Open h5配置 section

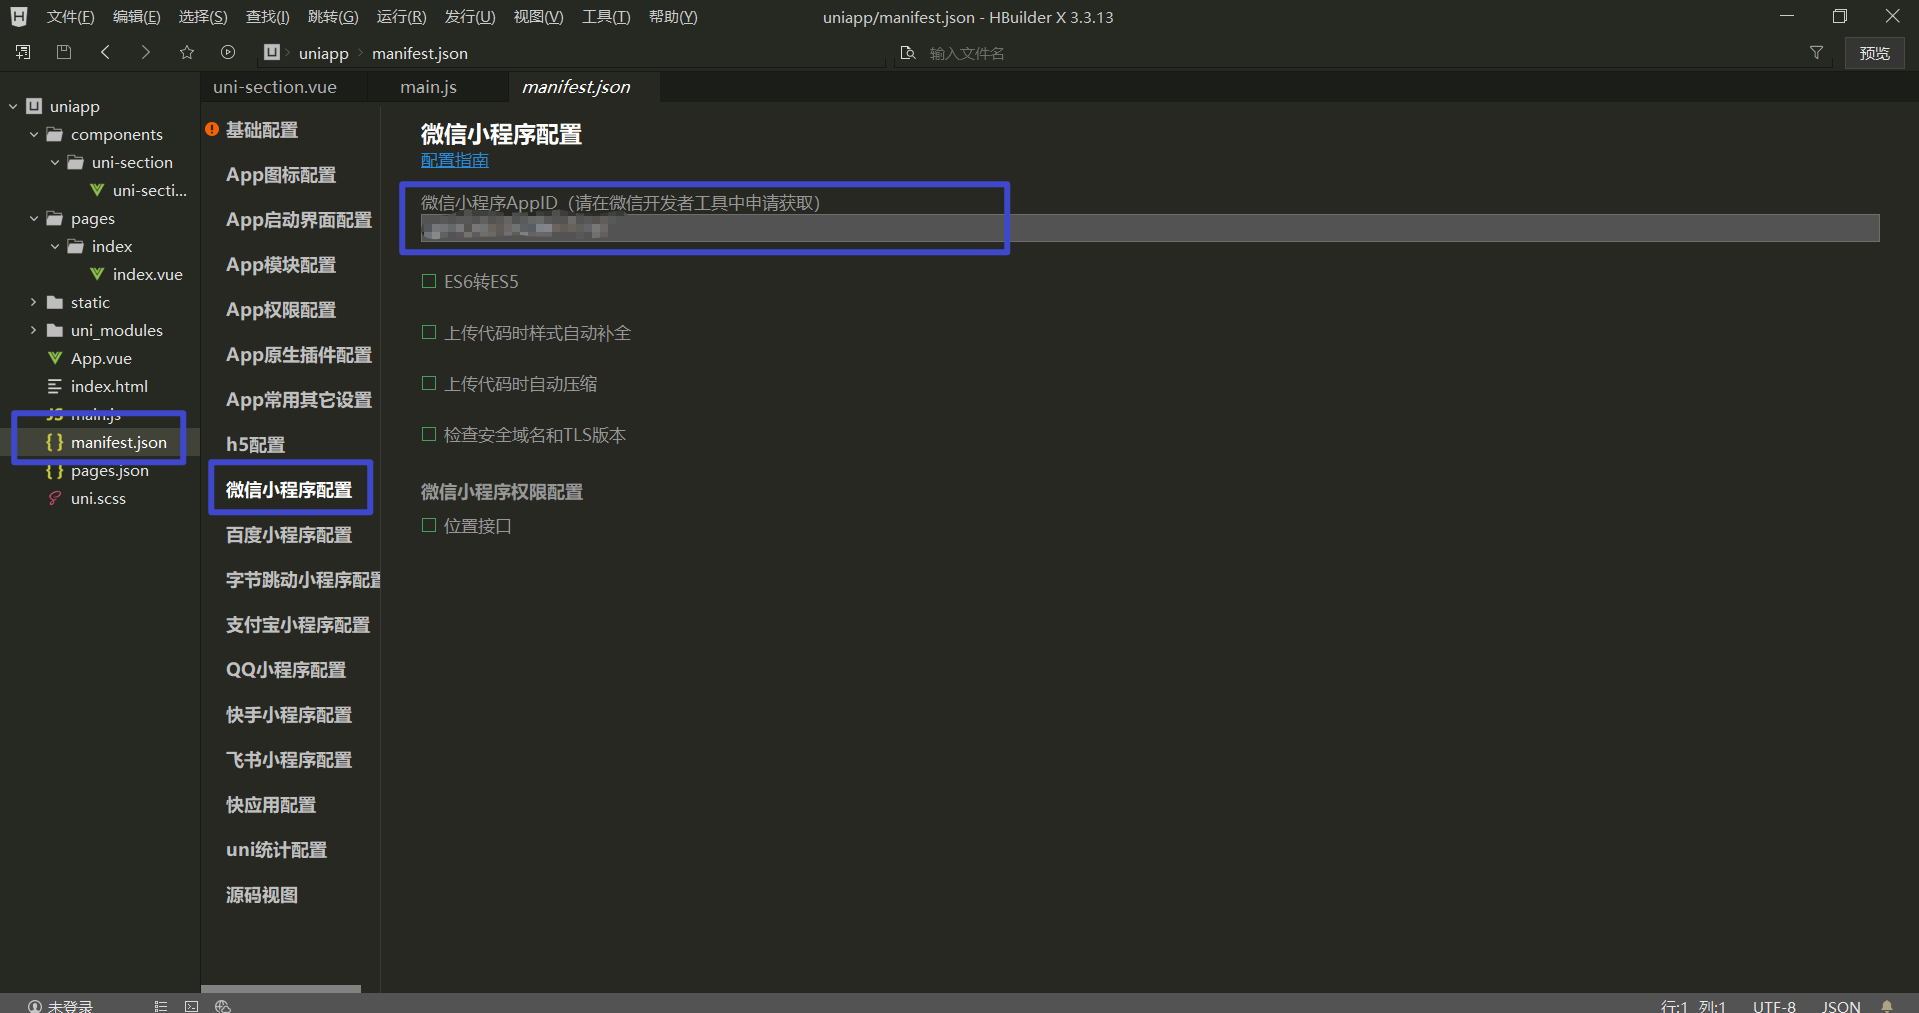click(255, 445)
